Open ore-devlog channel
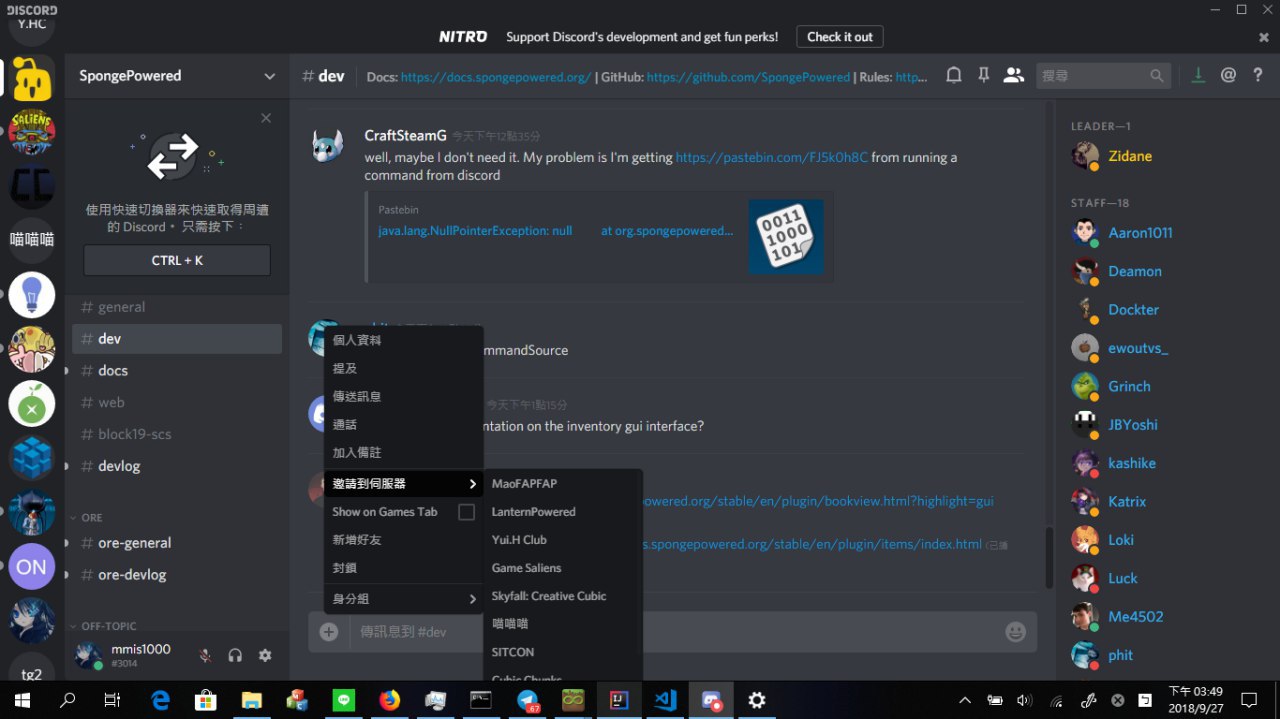 pyautogui.click(x=177, y=575)
